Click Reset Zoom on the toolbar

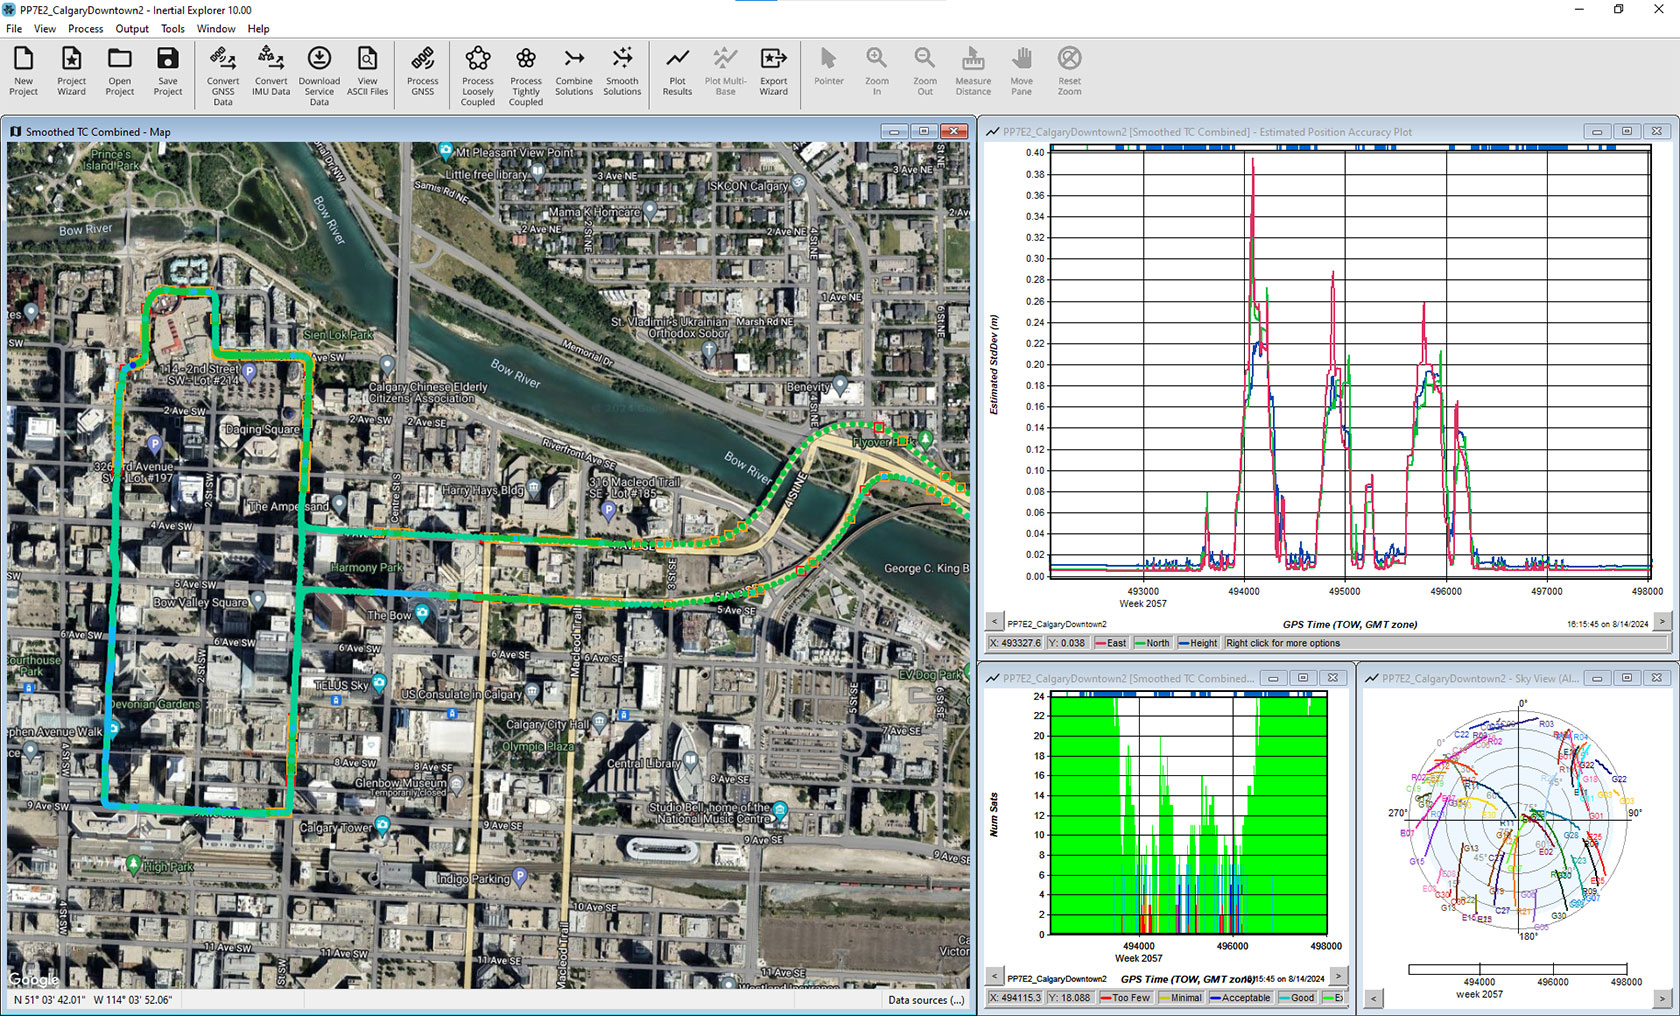pos(1069,70)
